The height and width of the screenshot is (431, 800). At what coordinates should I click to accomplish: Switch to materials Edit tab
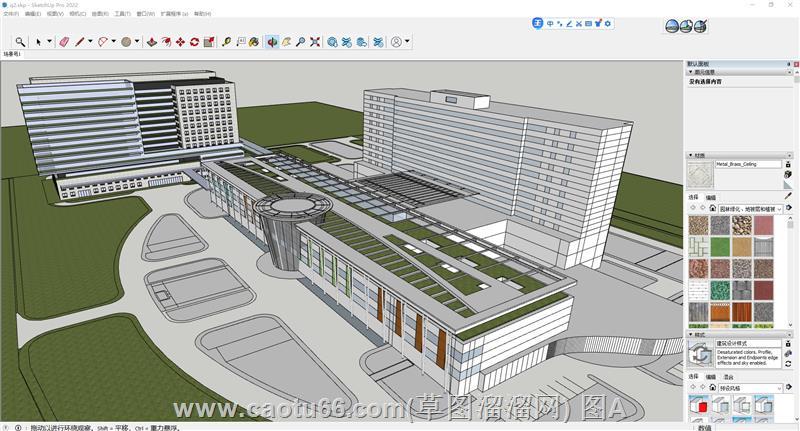coord(711,197)
